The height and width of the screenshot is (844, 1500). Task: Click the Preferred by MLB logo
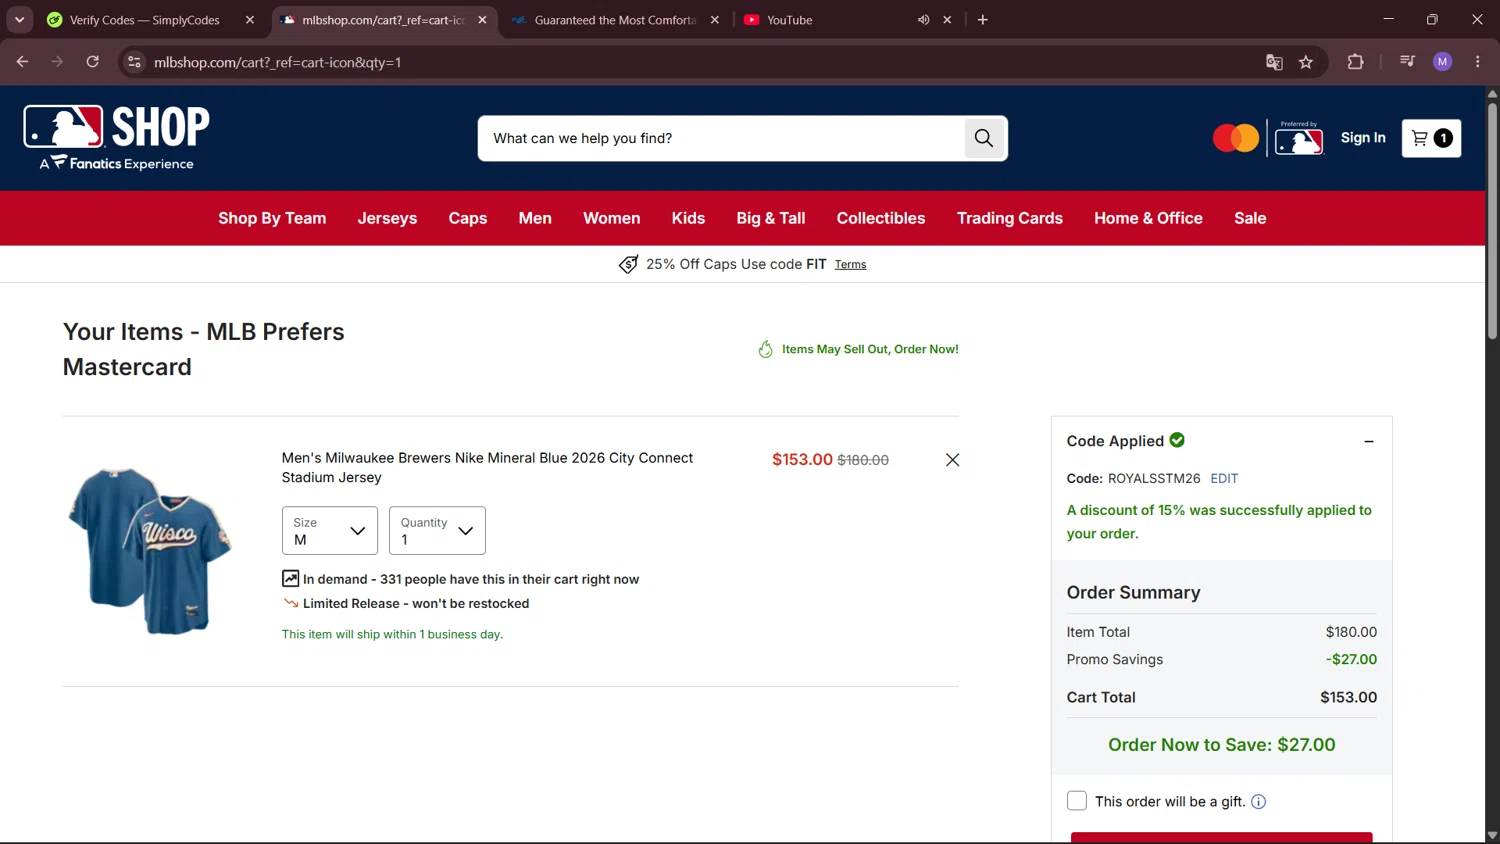click(1299, 139)
